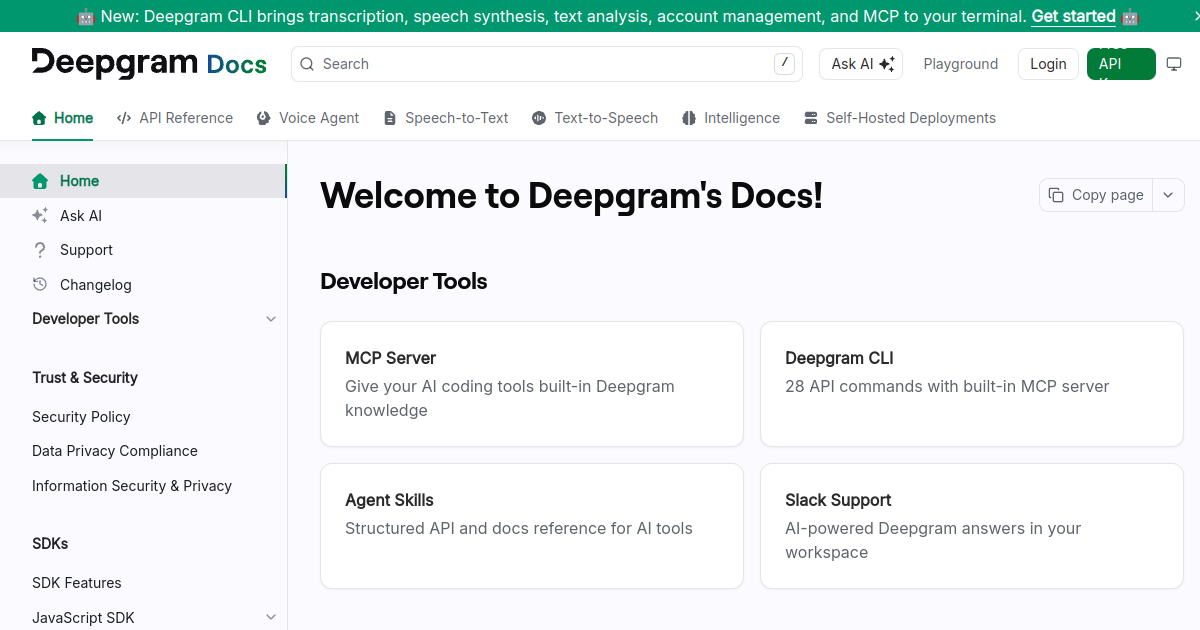Viewport: 1200px width, 630px height.
Task: Open the Copy page dropdown arrow
Action: tap(1168, 195)
